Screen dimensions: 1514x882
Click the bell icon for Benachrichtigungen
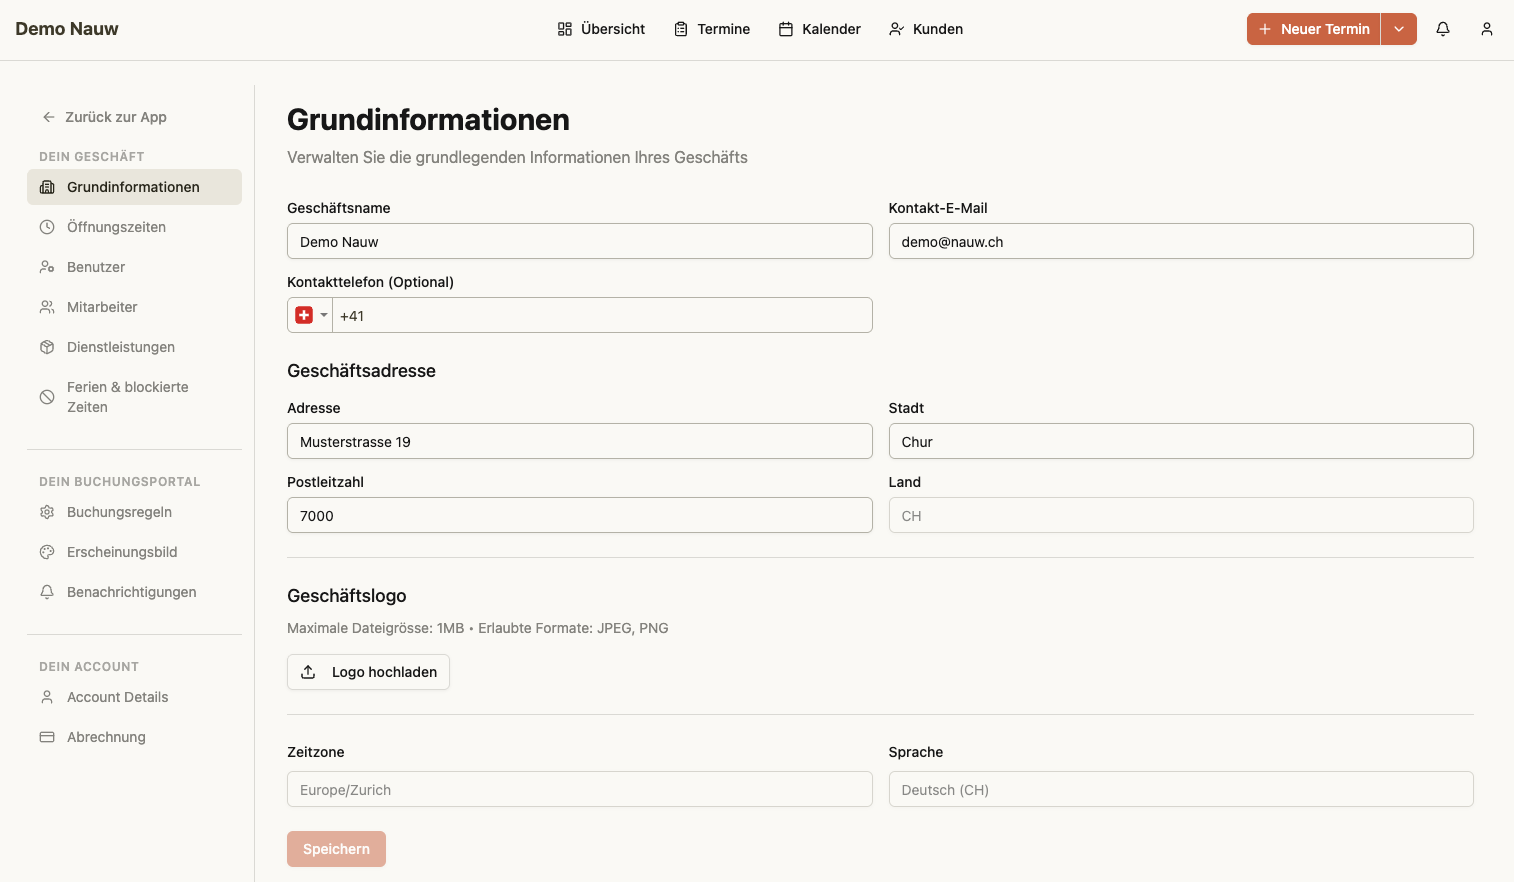pyautogui.click(x=47, y=592)
